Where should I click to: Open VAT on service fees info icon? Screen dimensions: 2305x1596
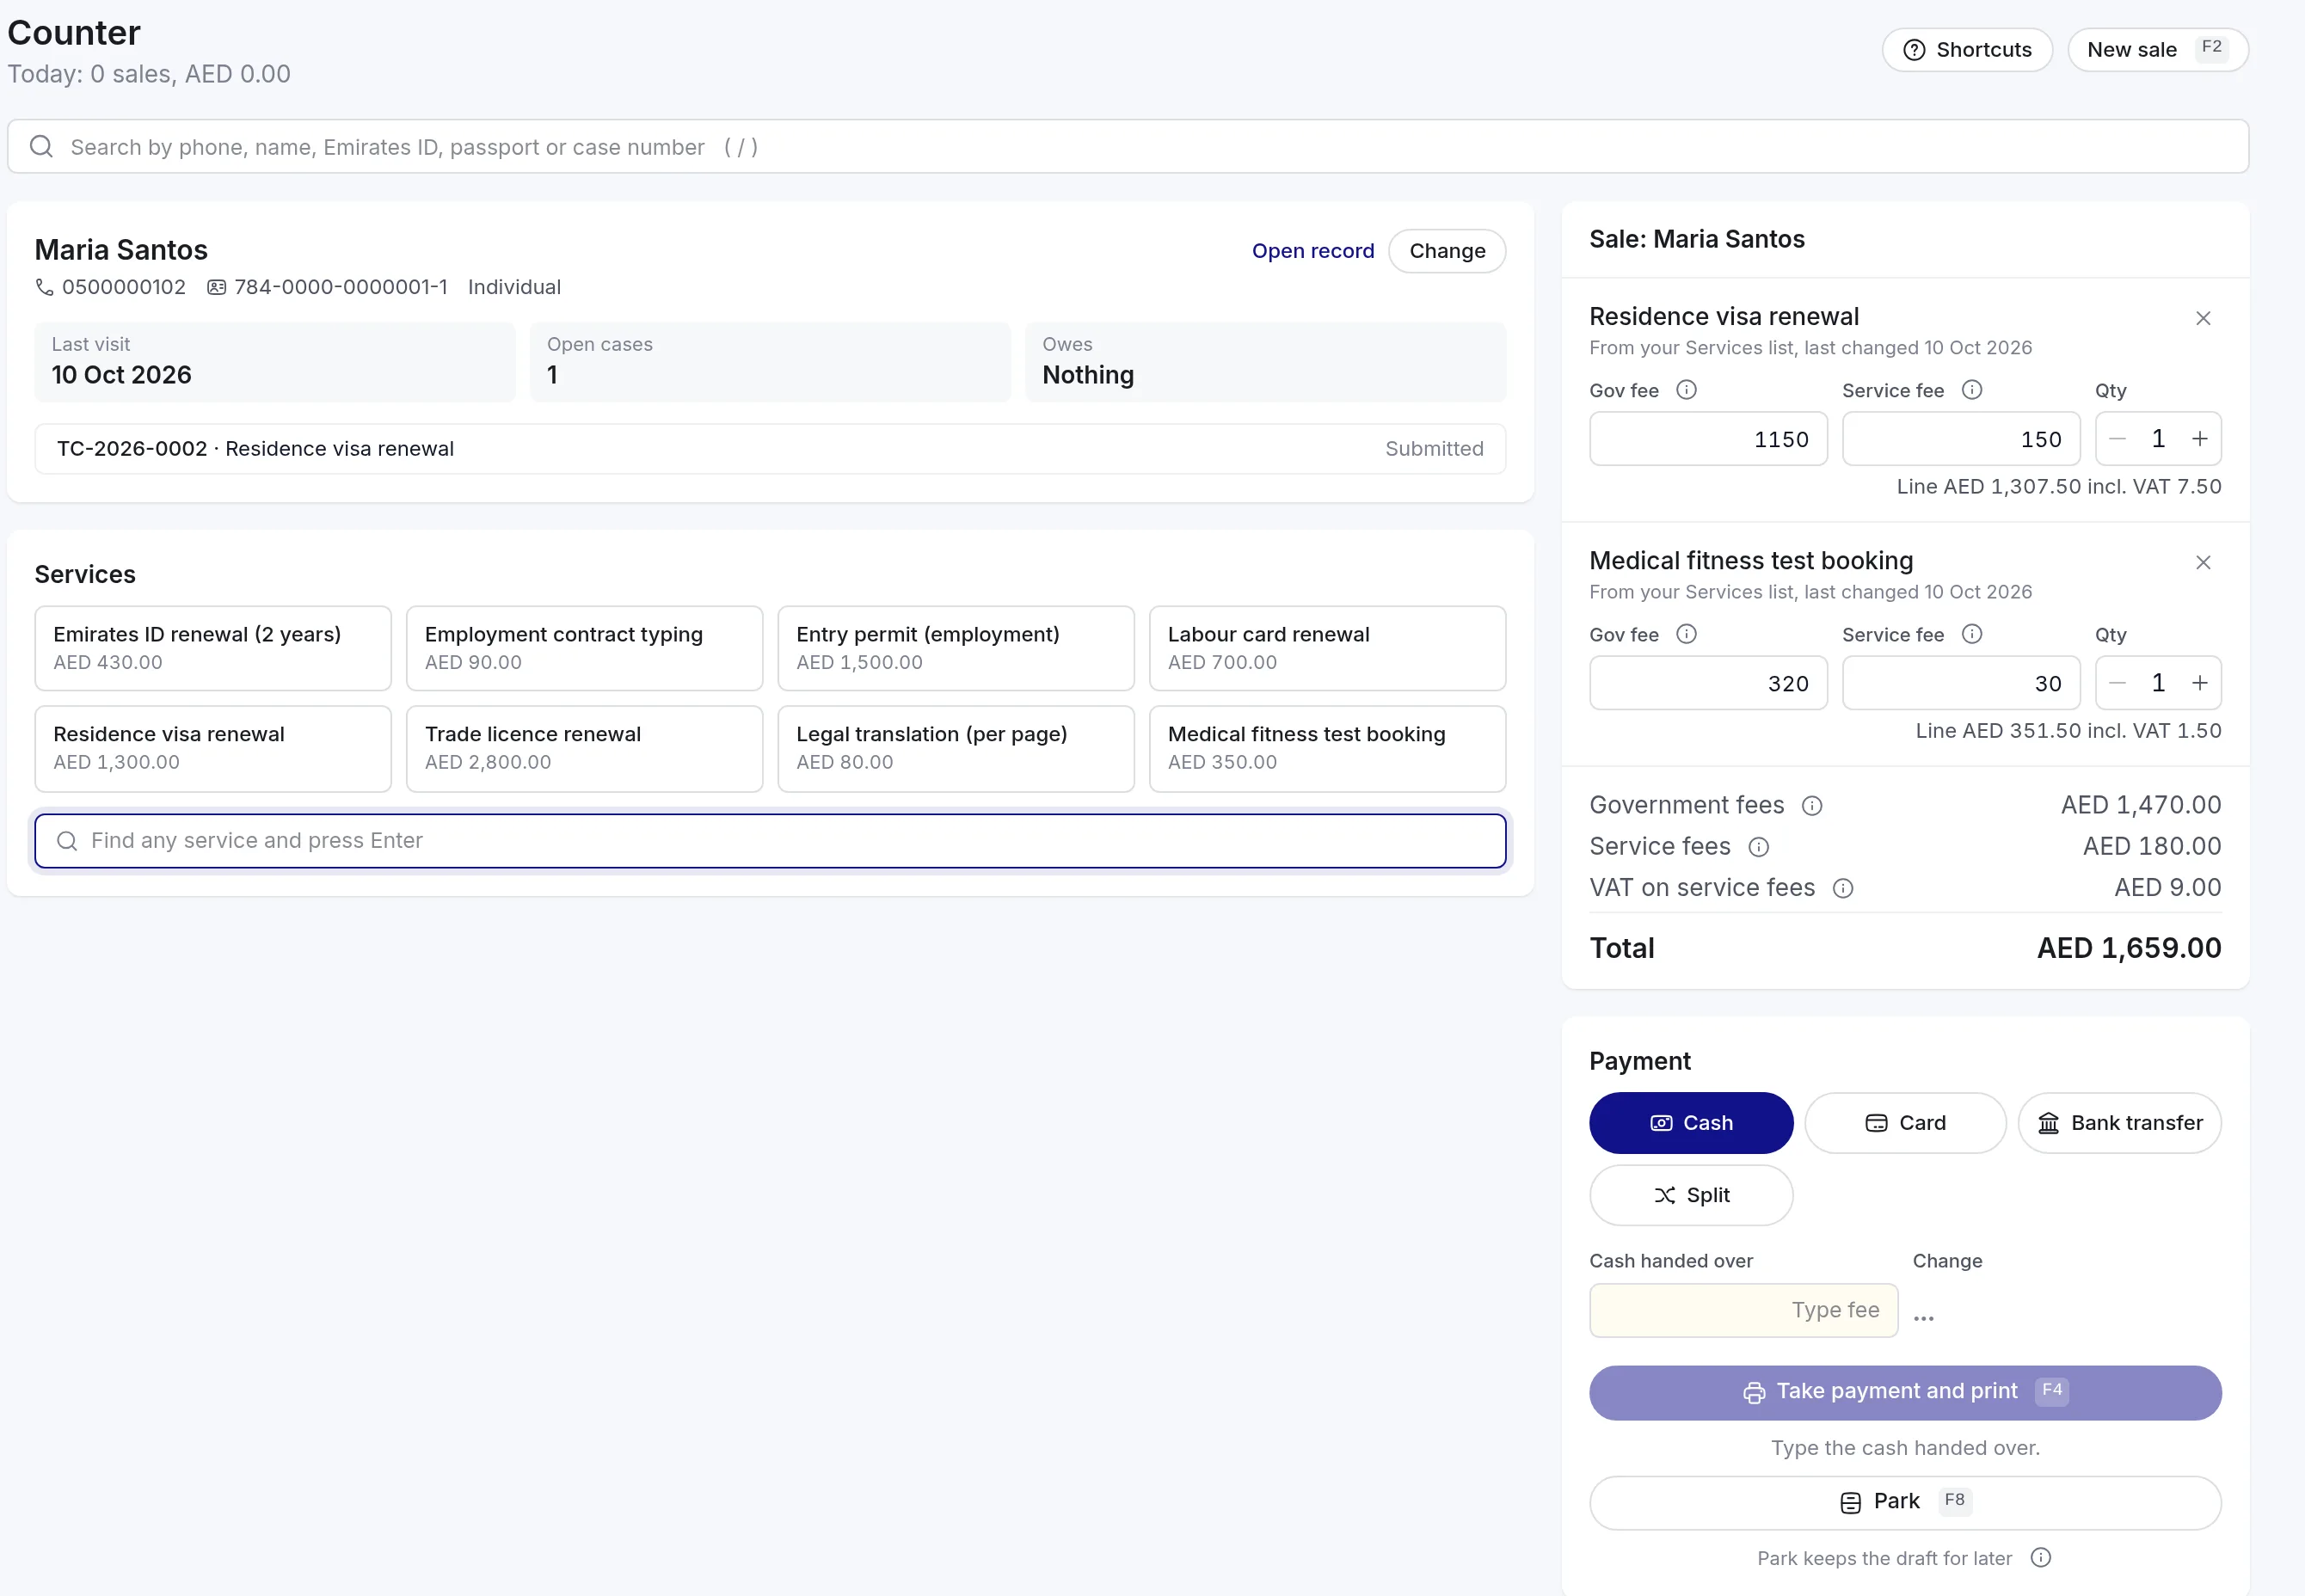tap(1842, 888)
